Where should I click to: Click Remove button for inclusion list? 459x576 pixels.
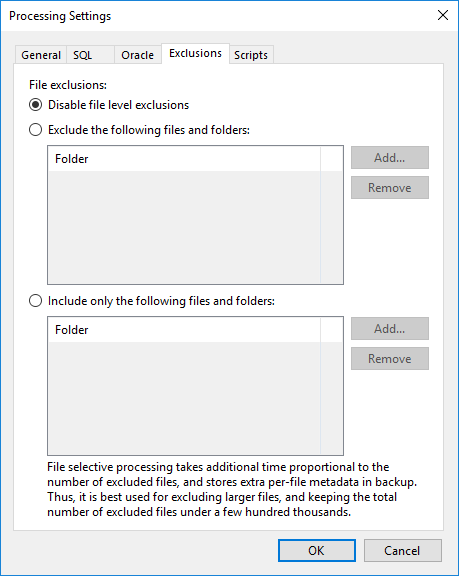click(390, 359)
